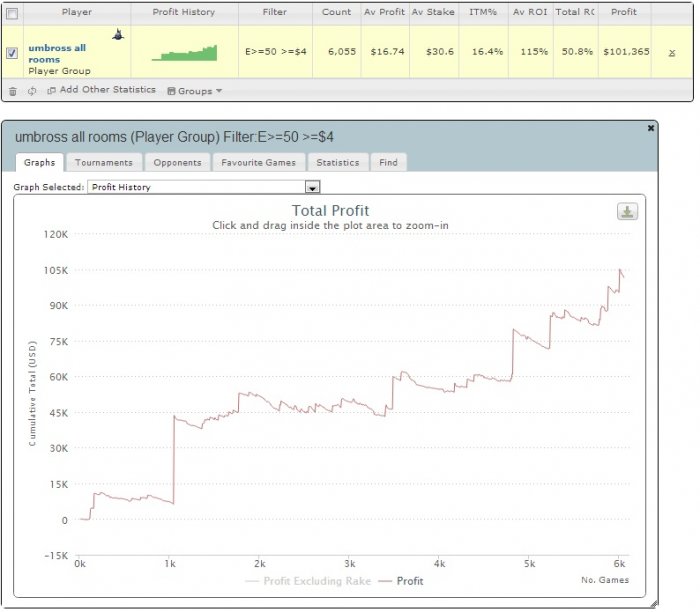Switch to the Favourite Games tab
This screenshot has width=700, height=612.
[258, 162]
